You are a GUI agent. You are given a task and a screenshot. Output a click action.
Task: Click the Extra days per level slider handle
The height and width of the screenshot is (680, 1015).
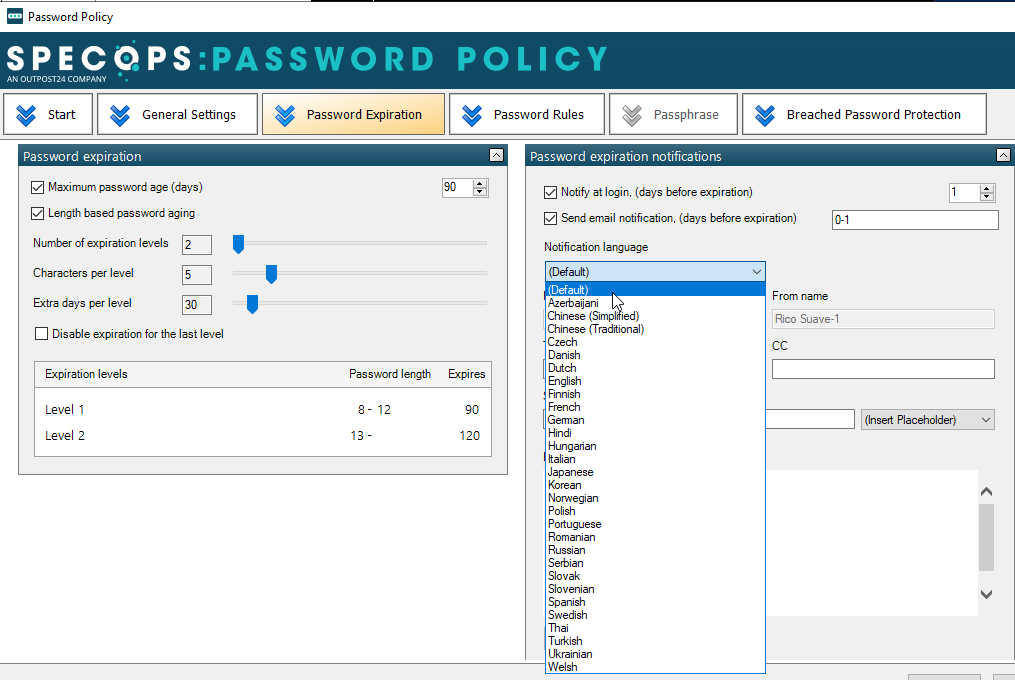[x=252, y=304]
